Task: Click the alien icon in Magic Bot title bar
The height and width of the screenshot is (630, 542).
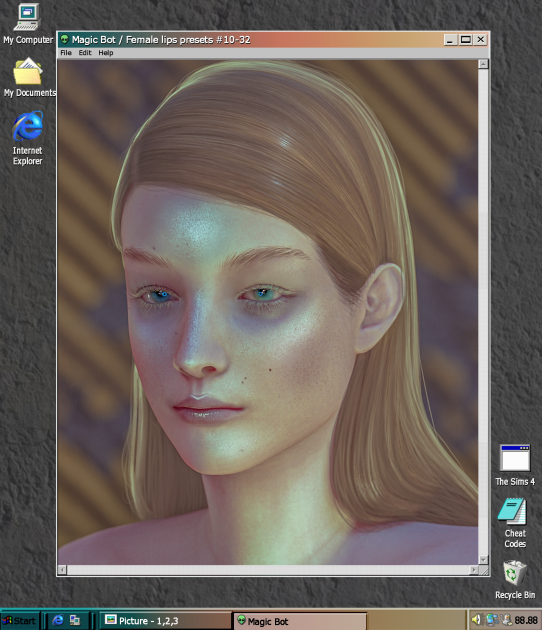Action: click(65, 39)
